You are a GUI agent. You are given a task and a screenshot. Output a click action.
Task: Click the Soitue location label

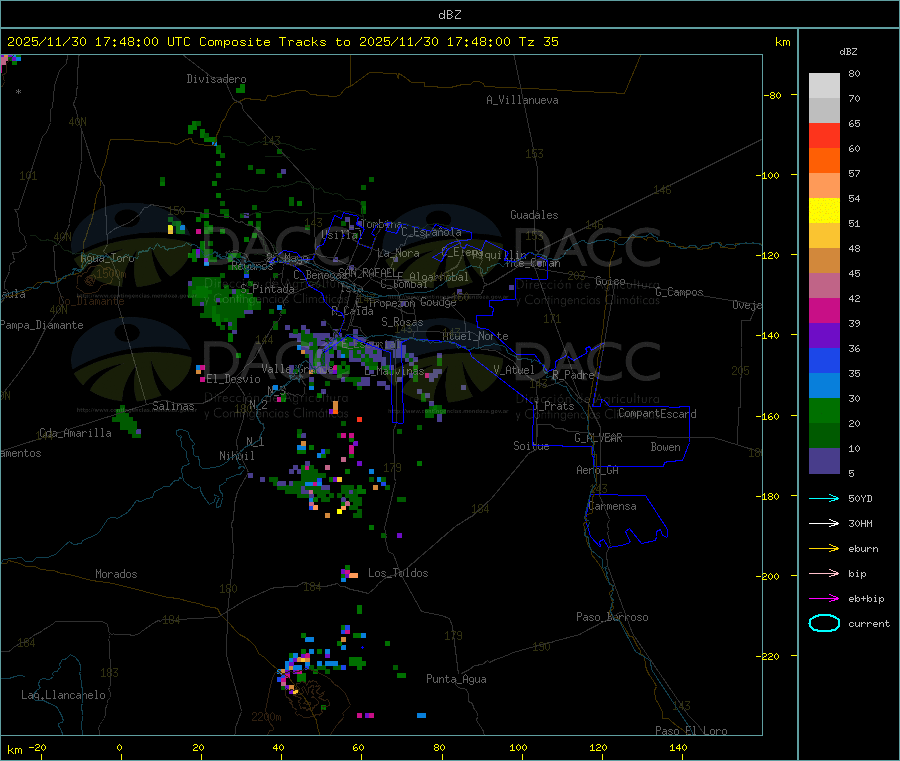(531, 446)
